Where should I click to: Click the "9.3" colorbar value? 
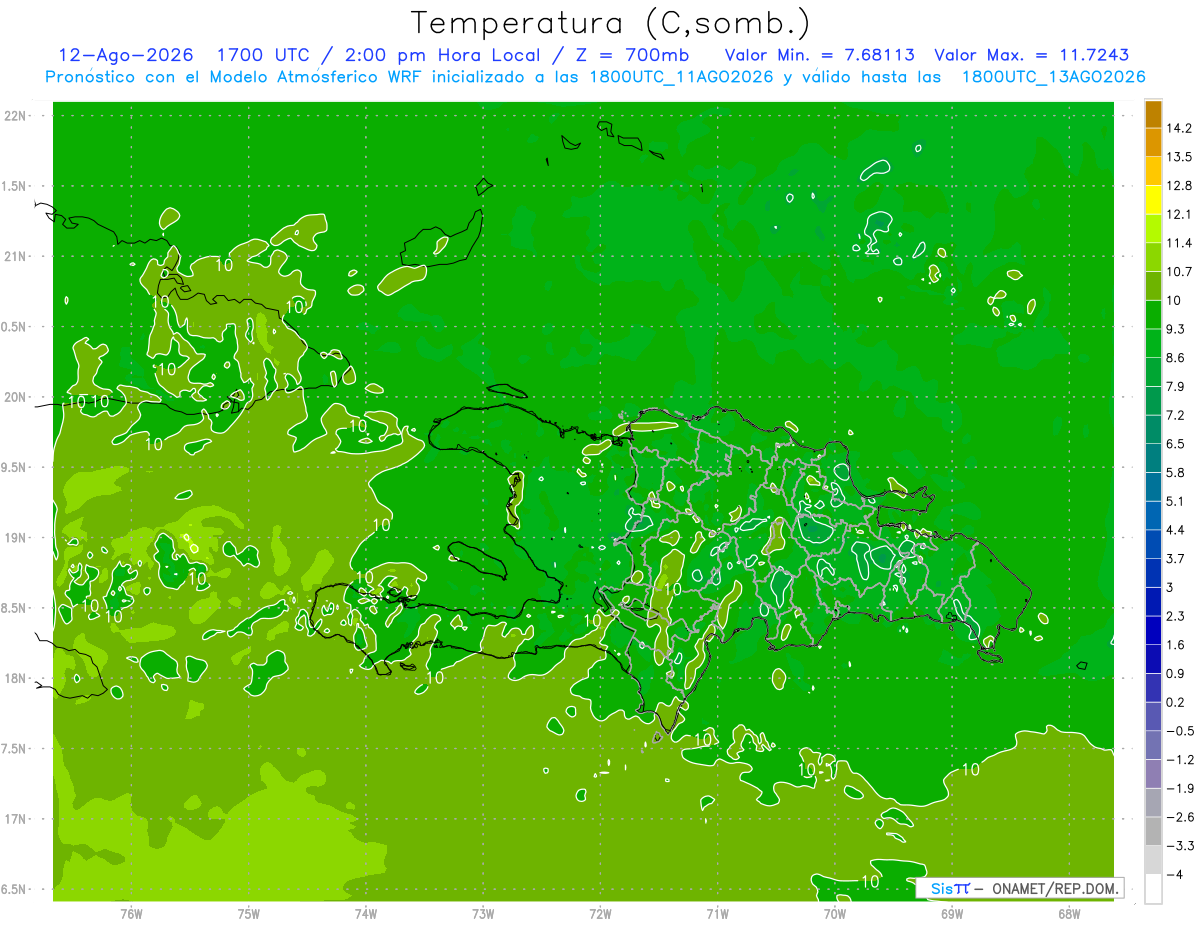1176,329
